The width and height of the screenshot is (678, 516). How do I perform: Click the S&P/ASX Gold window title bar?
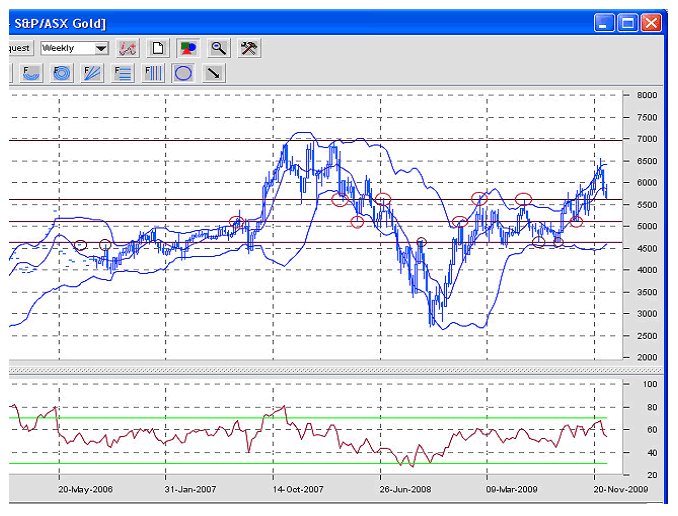pos(300,21)
